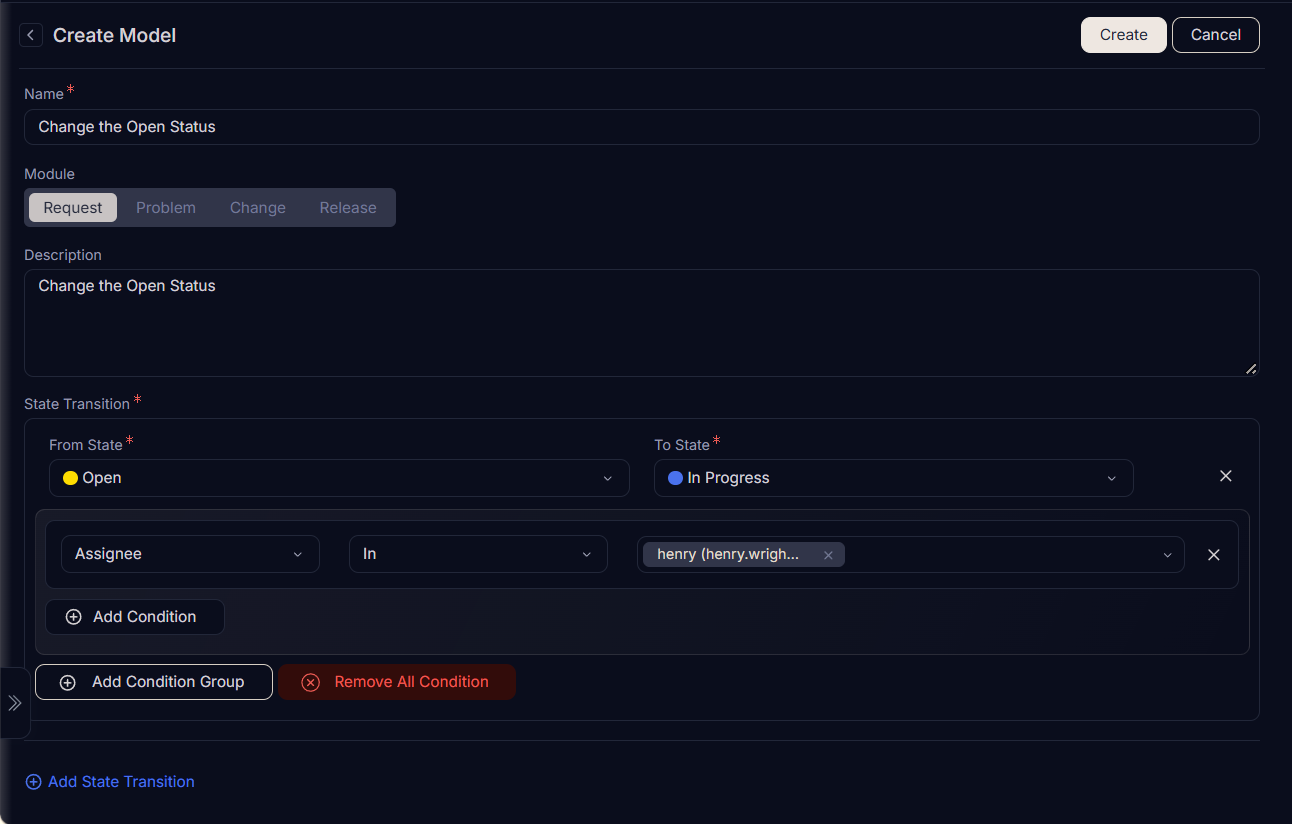Screen dimensions: 1292x824
Task: Delete the Assignee condition row
Action: (x=1214, y=555)
